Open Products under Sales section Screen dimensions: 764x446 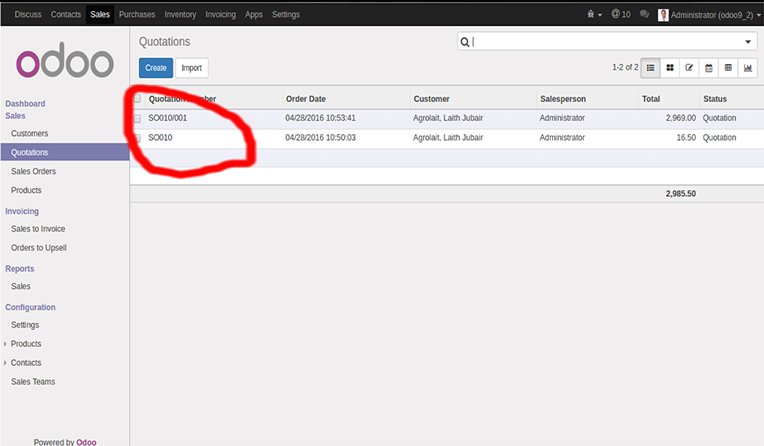(26, 191)
